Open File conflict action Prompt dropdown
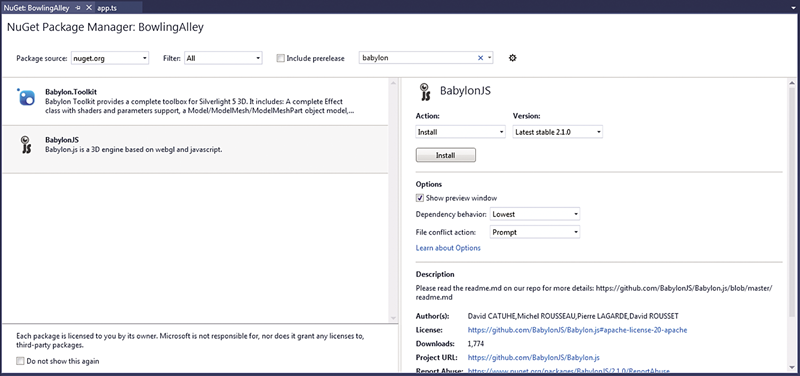The width and height of the screenshot is (800, 376). 535,232
